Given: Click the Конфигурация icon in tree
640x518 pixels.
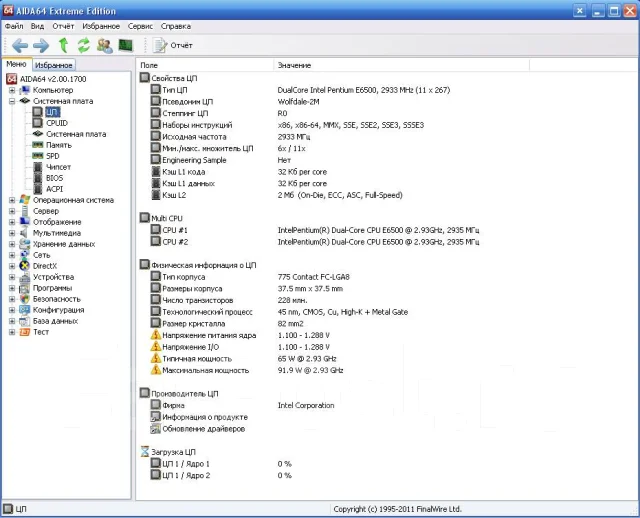Looking at the screenshot, I should click(25, 310).
